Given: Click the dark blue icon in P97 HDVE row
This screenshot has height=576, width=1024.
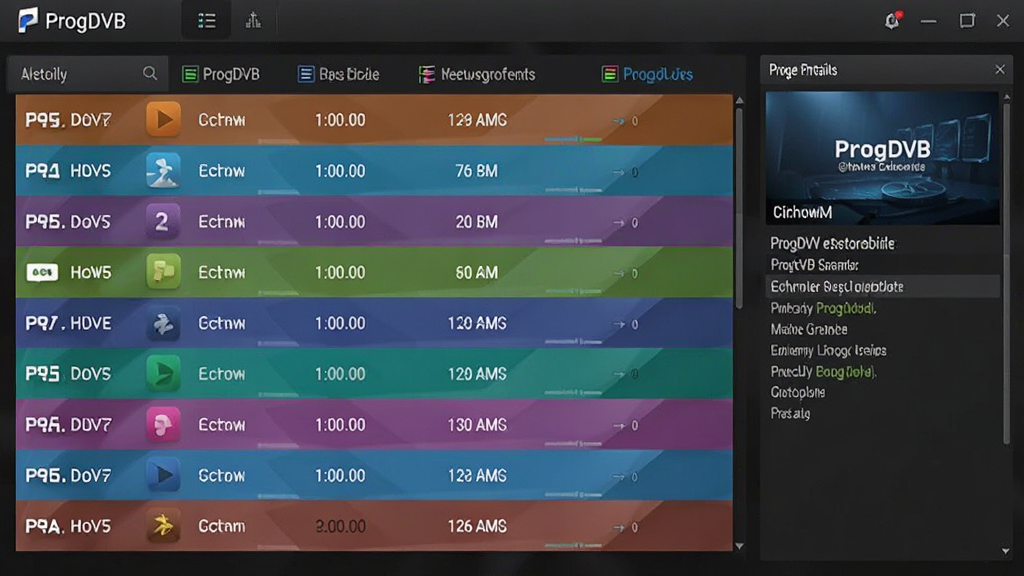Looking at the screenshot, I should [x=163, y=323].
